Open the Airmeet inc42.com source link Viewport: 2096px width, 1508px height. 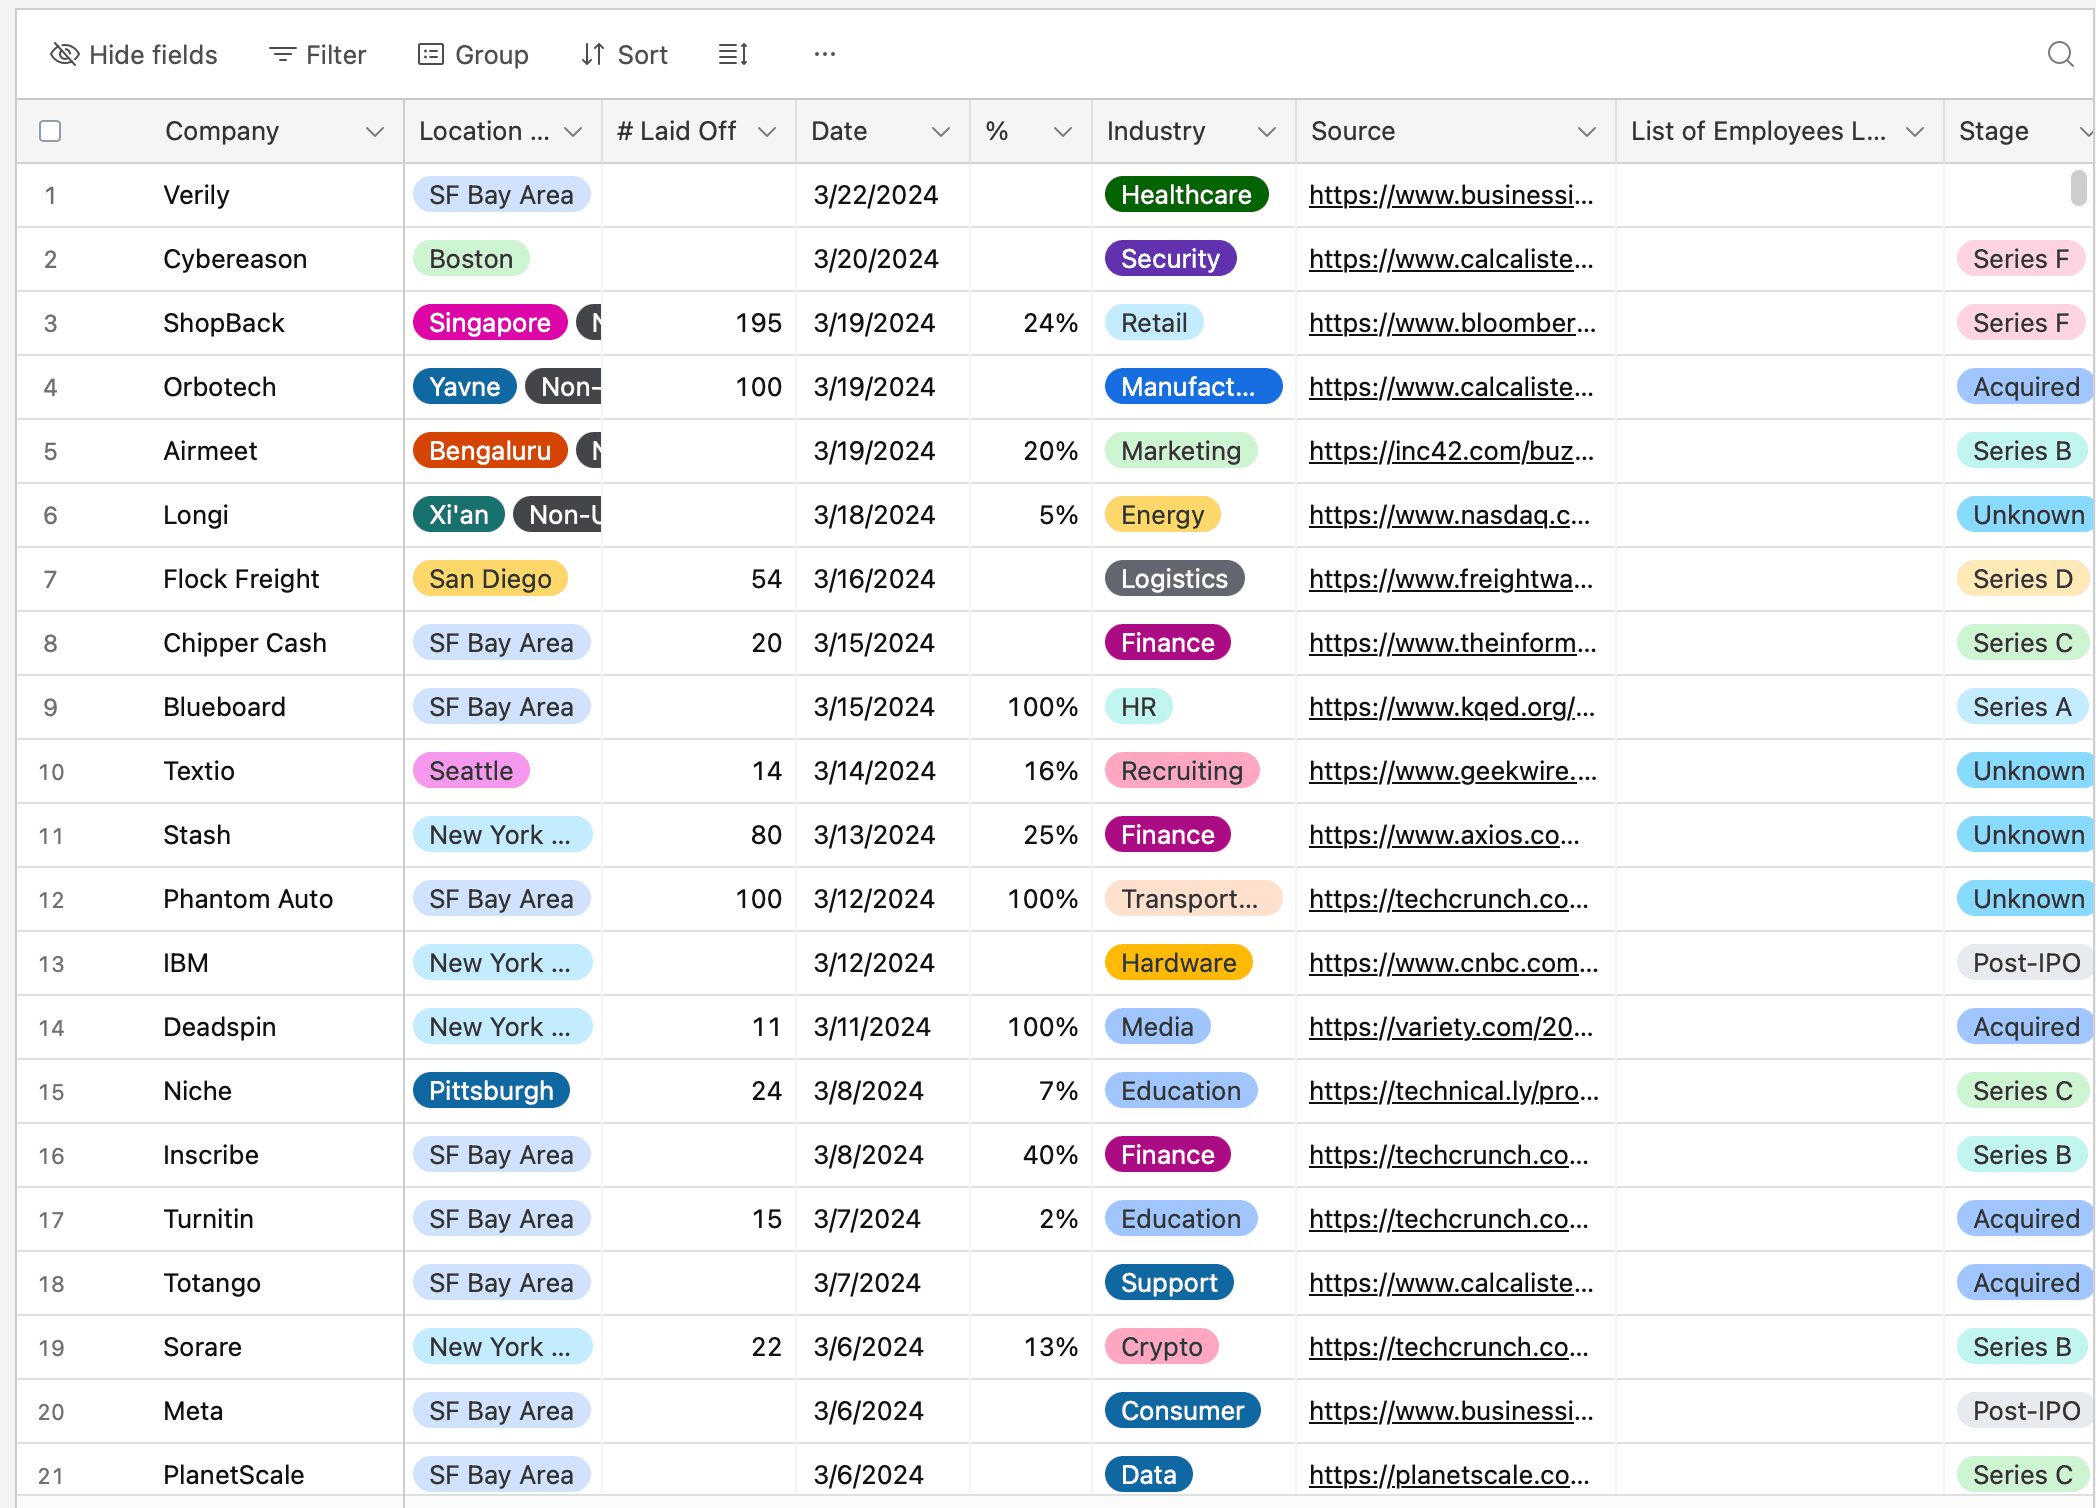click(x=1450, y=451)
